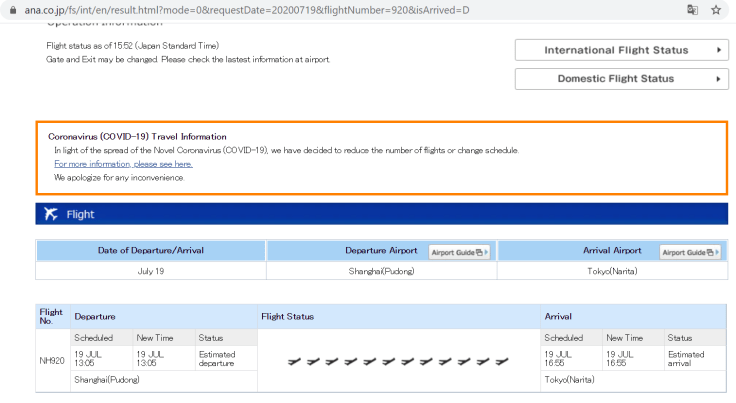Image resolution: width=736 pixels, height=403 pixels.
Task: Click the lock icon in the address bar
Action: [x=11, y=10]
